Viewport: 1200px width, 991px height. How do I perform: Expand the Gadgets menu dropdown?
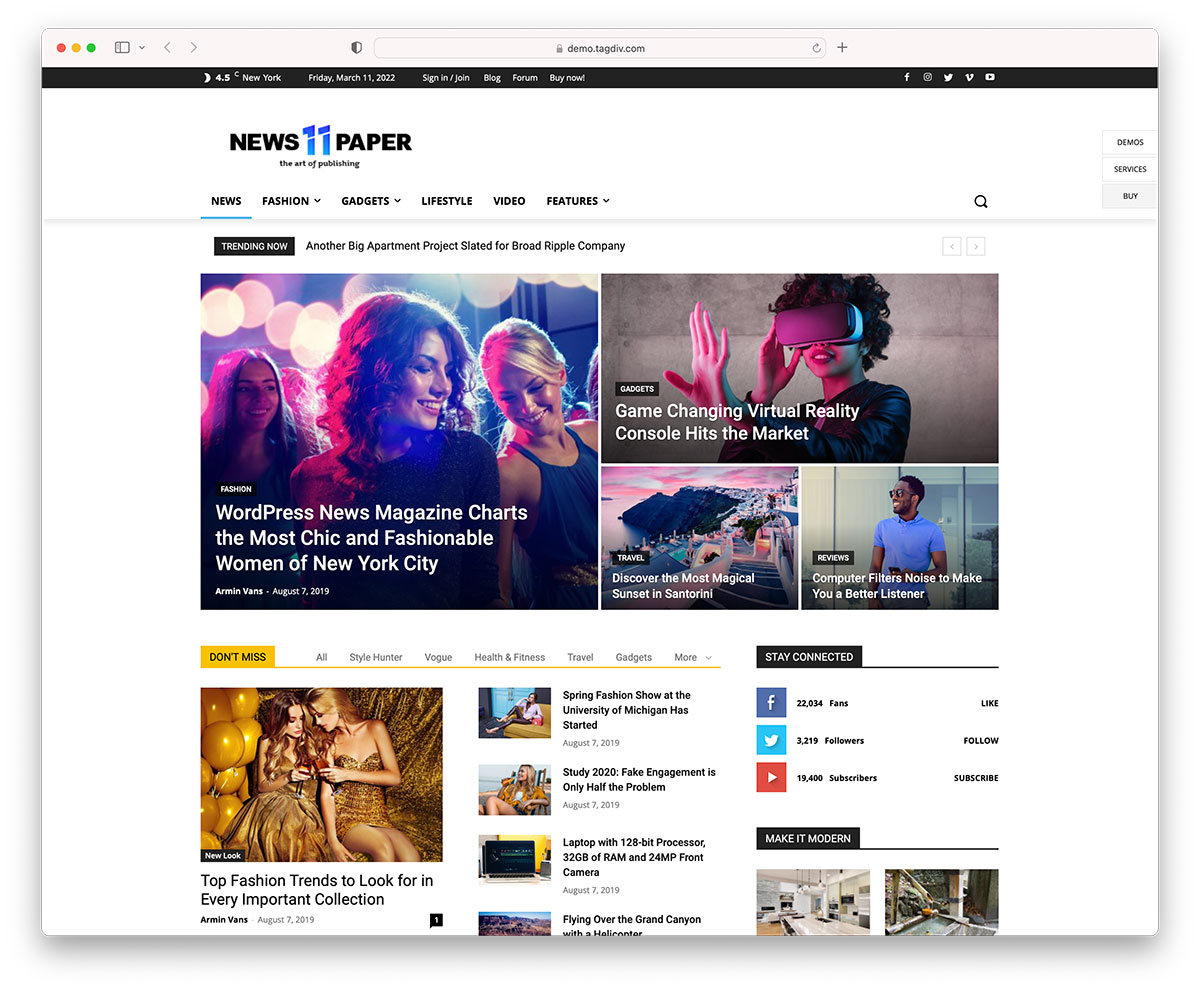pyautogui.click(x=370, y=201)
